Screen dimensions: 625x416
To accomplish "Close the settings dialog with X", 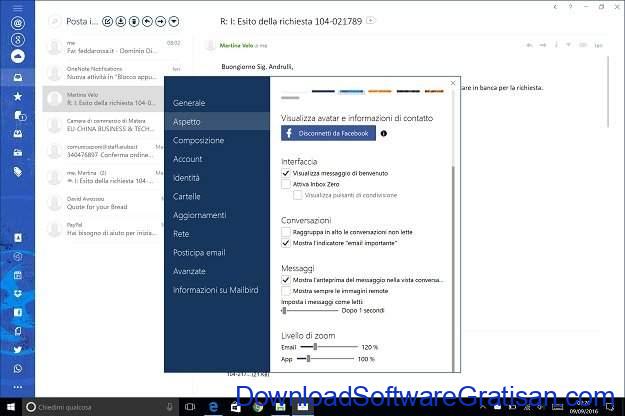I will pos(453,83).
